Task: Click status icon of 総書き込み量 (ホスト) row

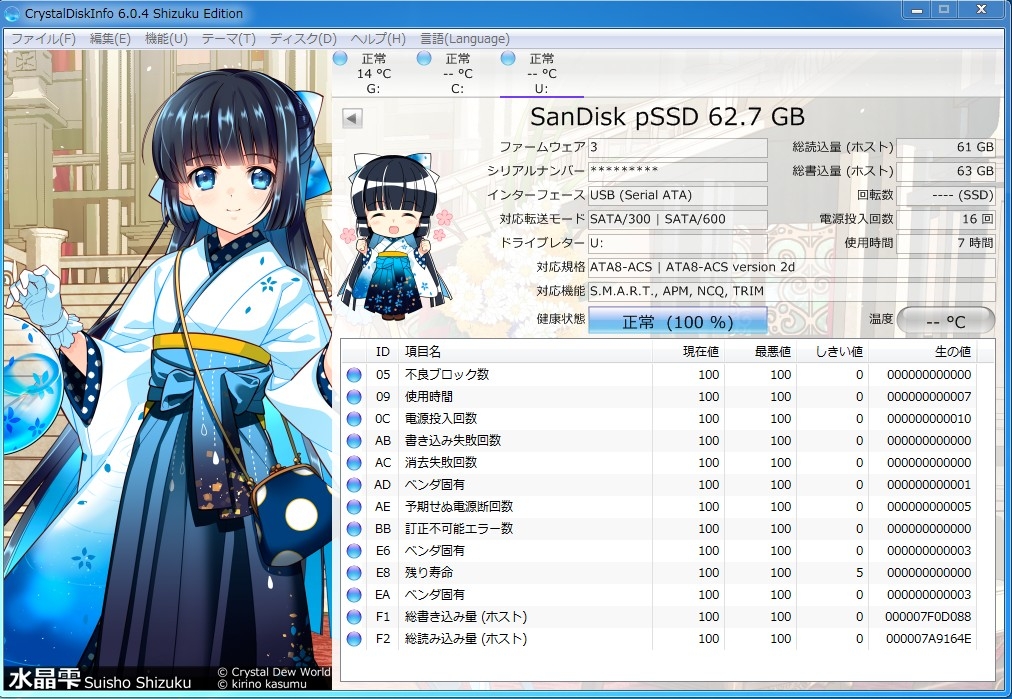Action: click(x=354, y=616)
